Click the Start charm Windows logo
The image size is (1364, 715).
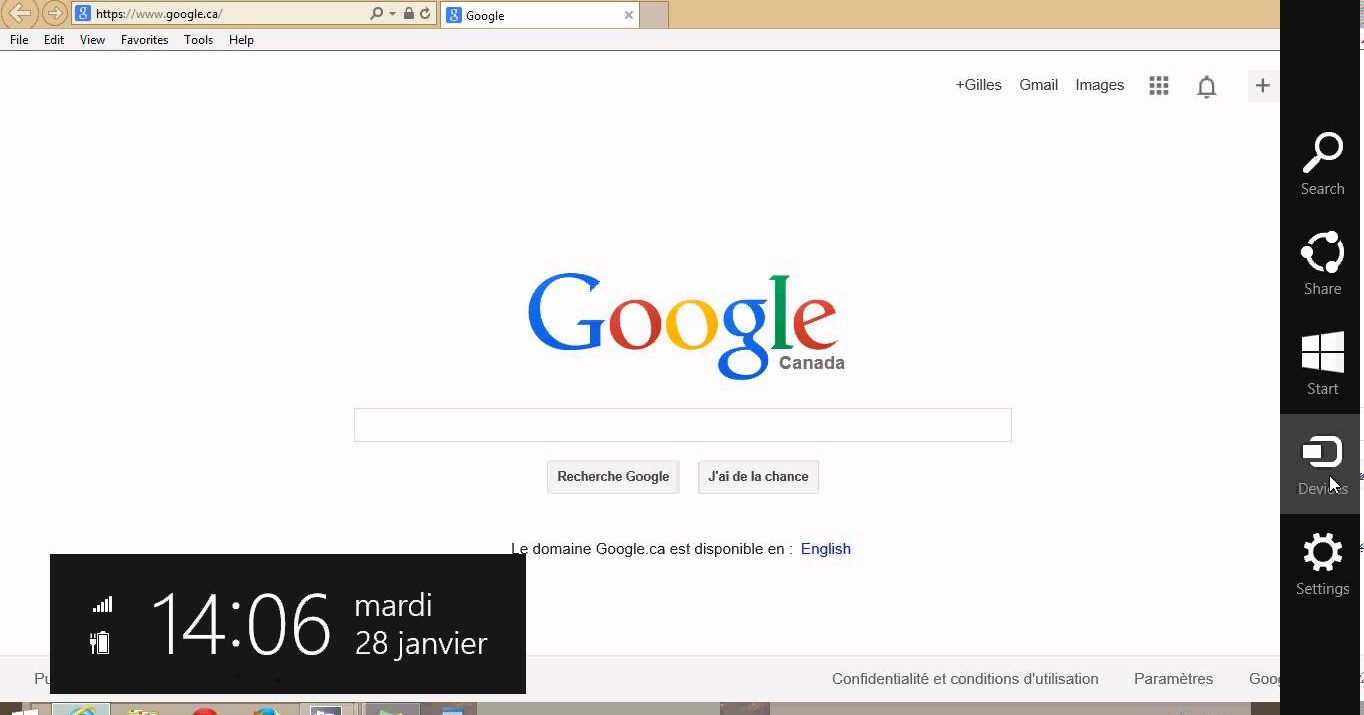coord(1322,355)
